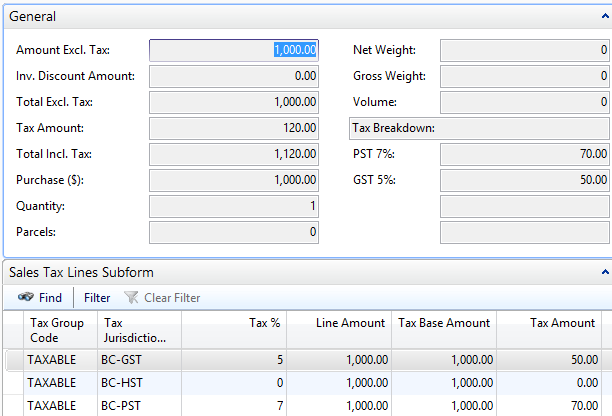The width and height of the screenshot is (612, 416).
Task: Sort by Line Amount column header
Action: 339,330
